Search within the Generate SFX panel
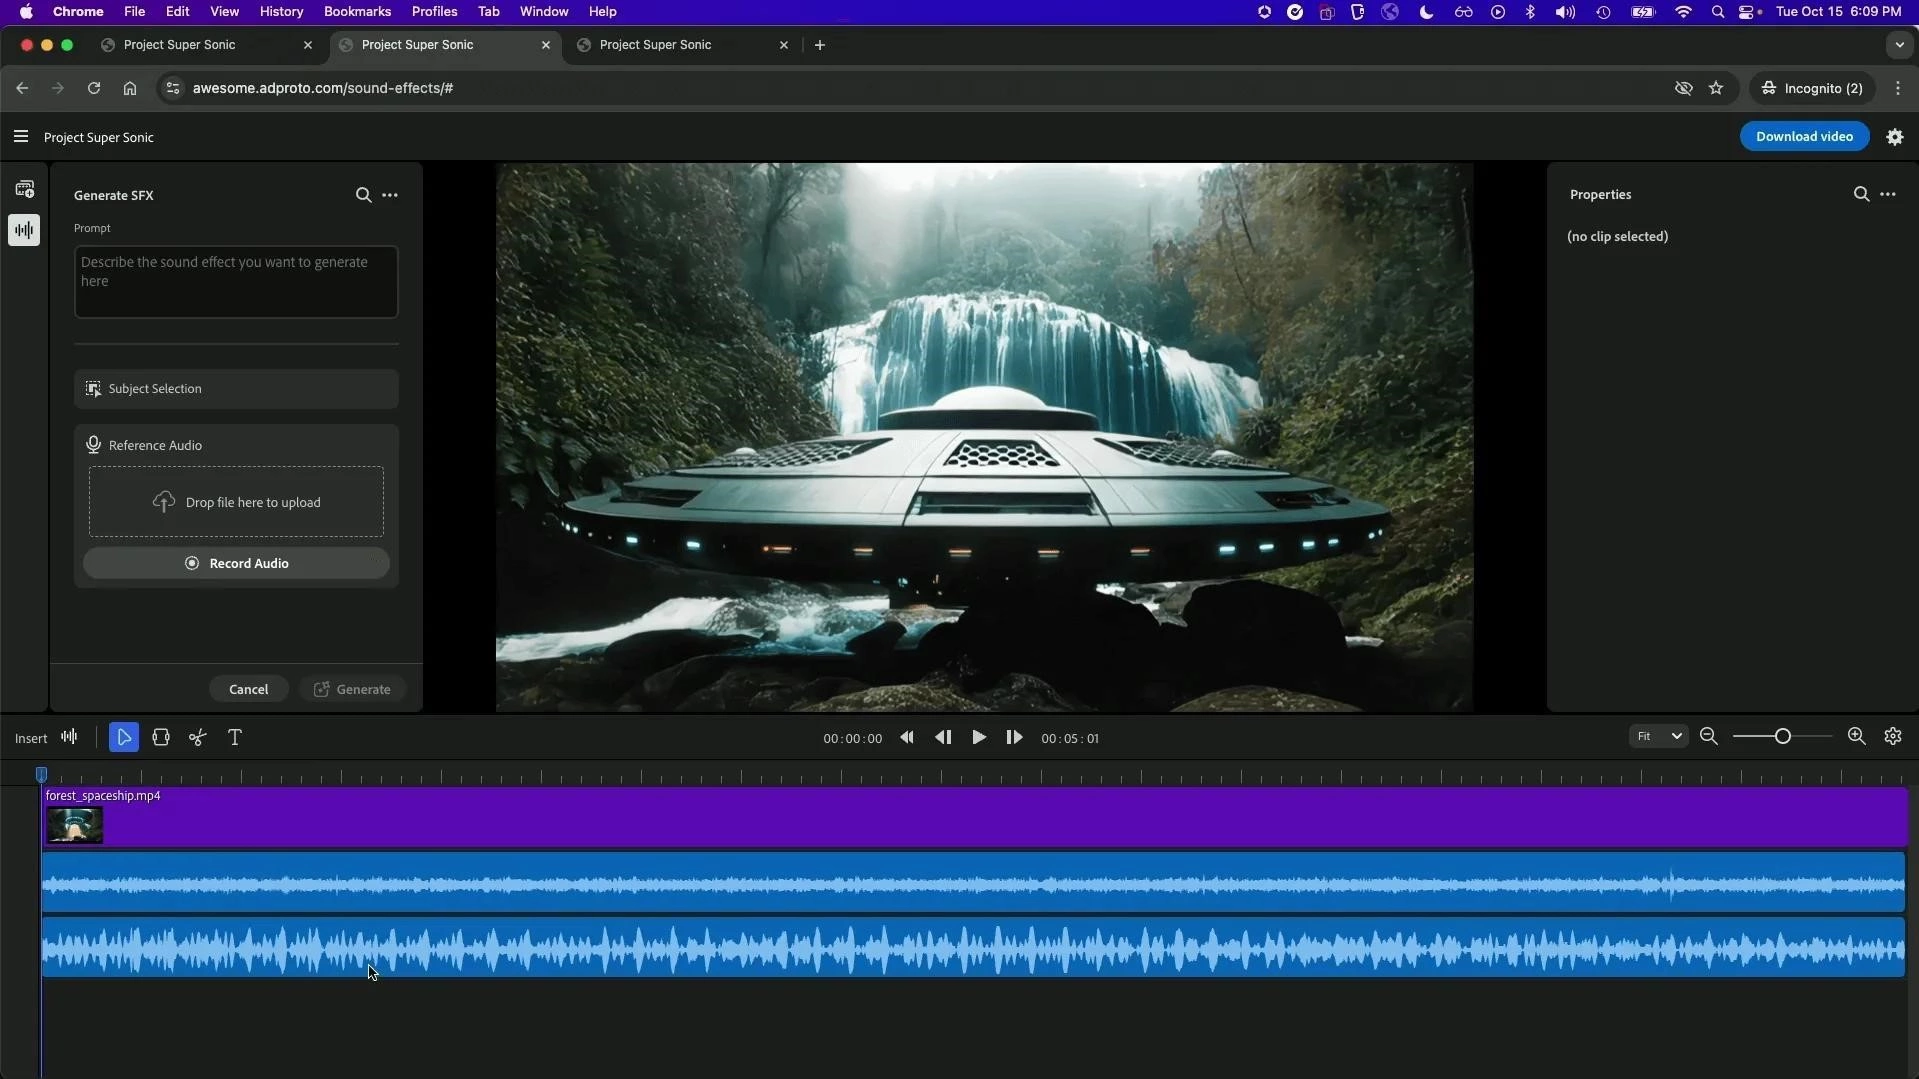 coord(363,195)
